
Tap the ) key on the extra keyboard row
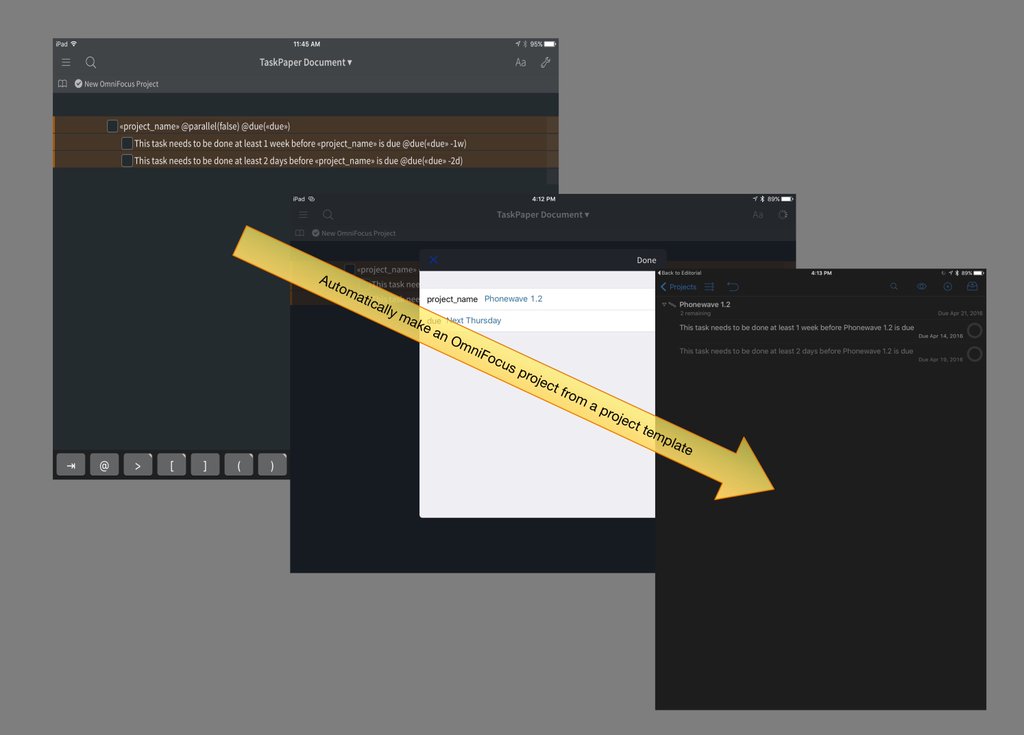tap(272, 465)
